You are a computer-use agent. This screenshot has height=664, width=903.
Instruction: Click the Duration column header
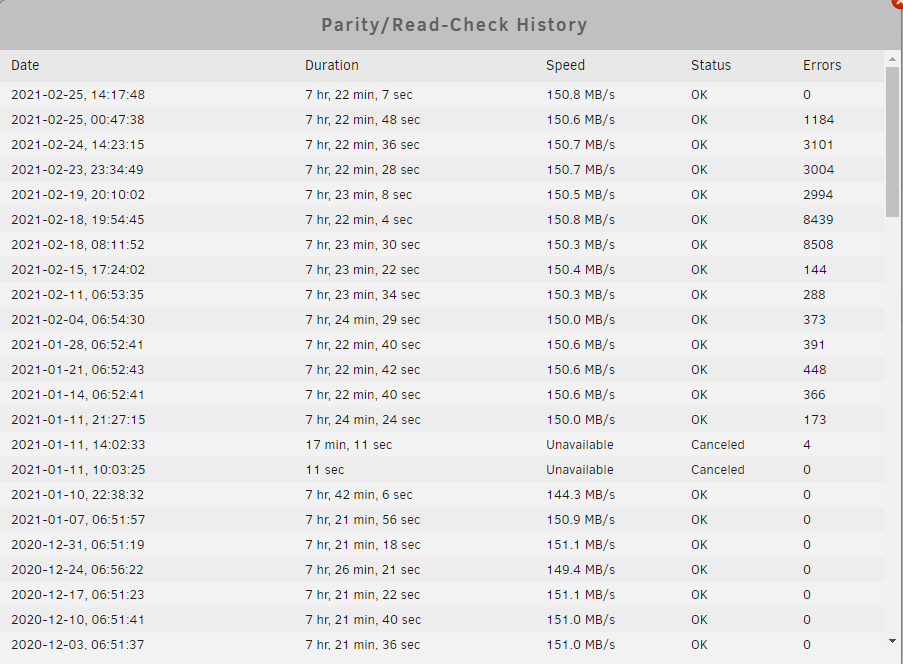point(332,65)
